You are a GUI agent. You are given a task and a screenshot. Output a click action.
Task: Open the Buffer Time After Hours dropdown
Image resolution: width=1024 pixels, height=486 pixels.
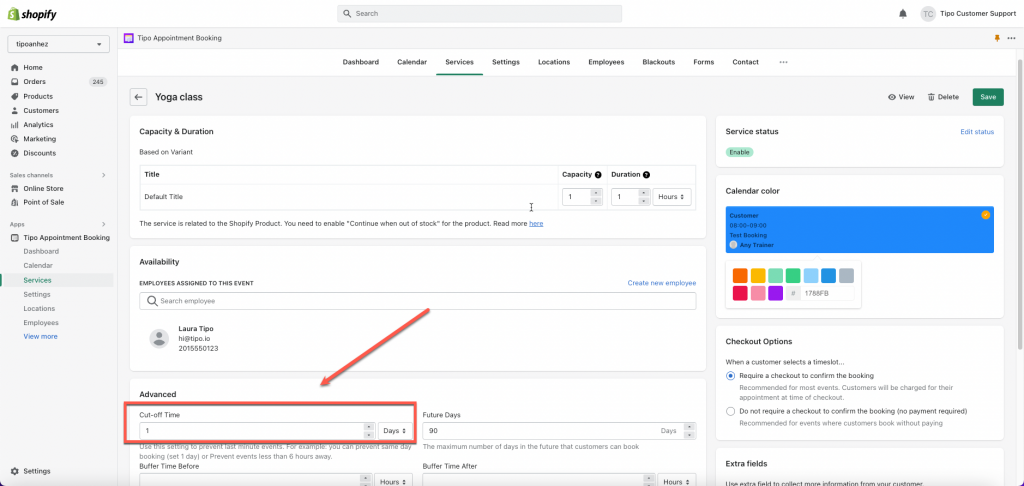coord(677,481)
